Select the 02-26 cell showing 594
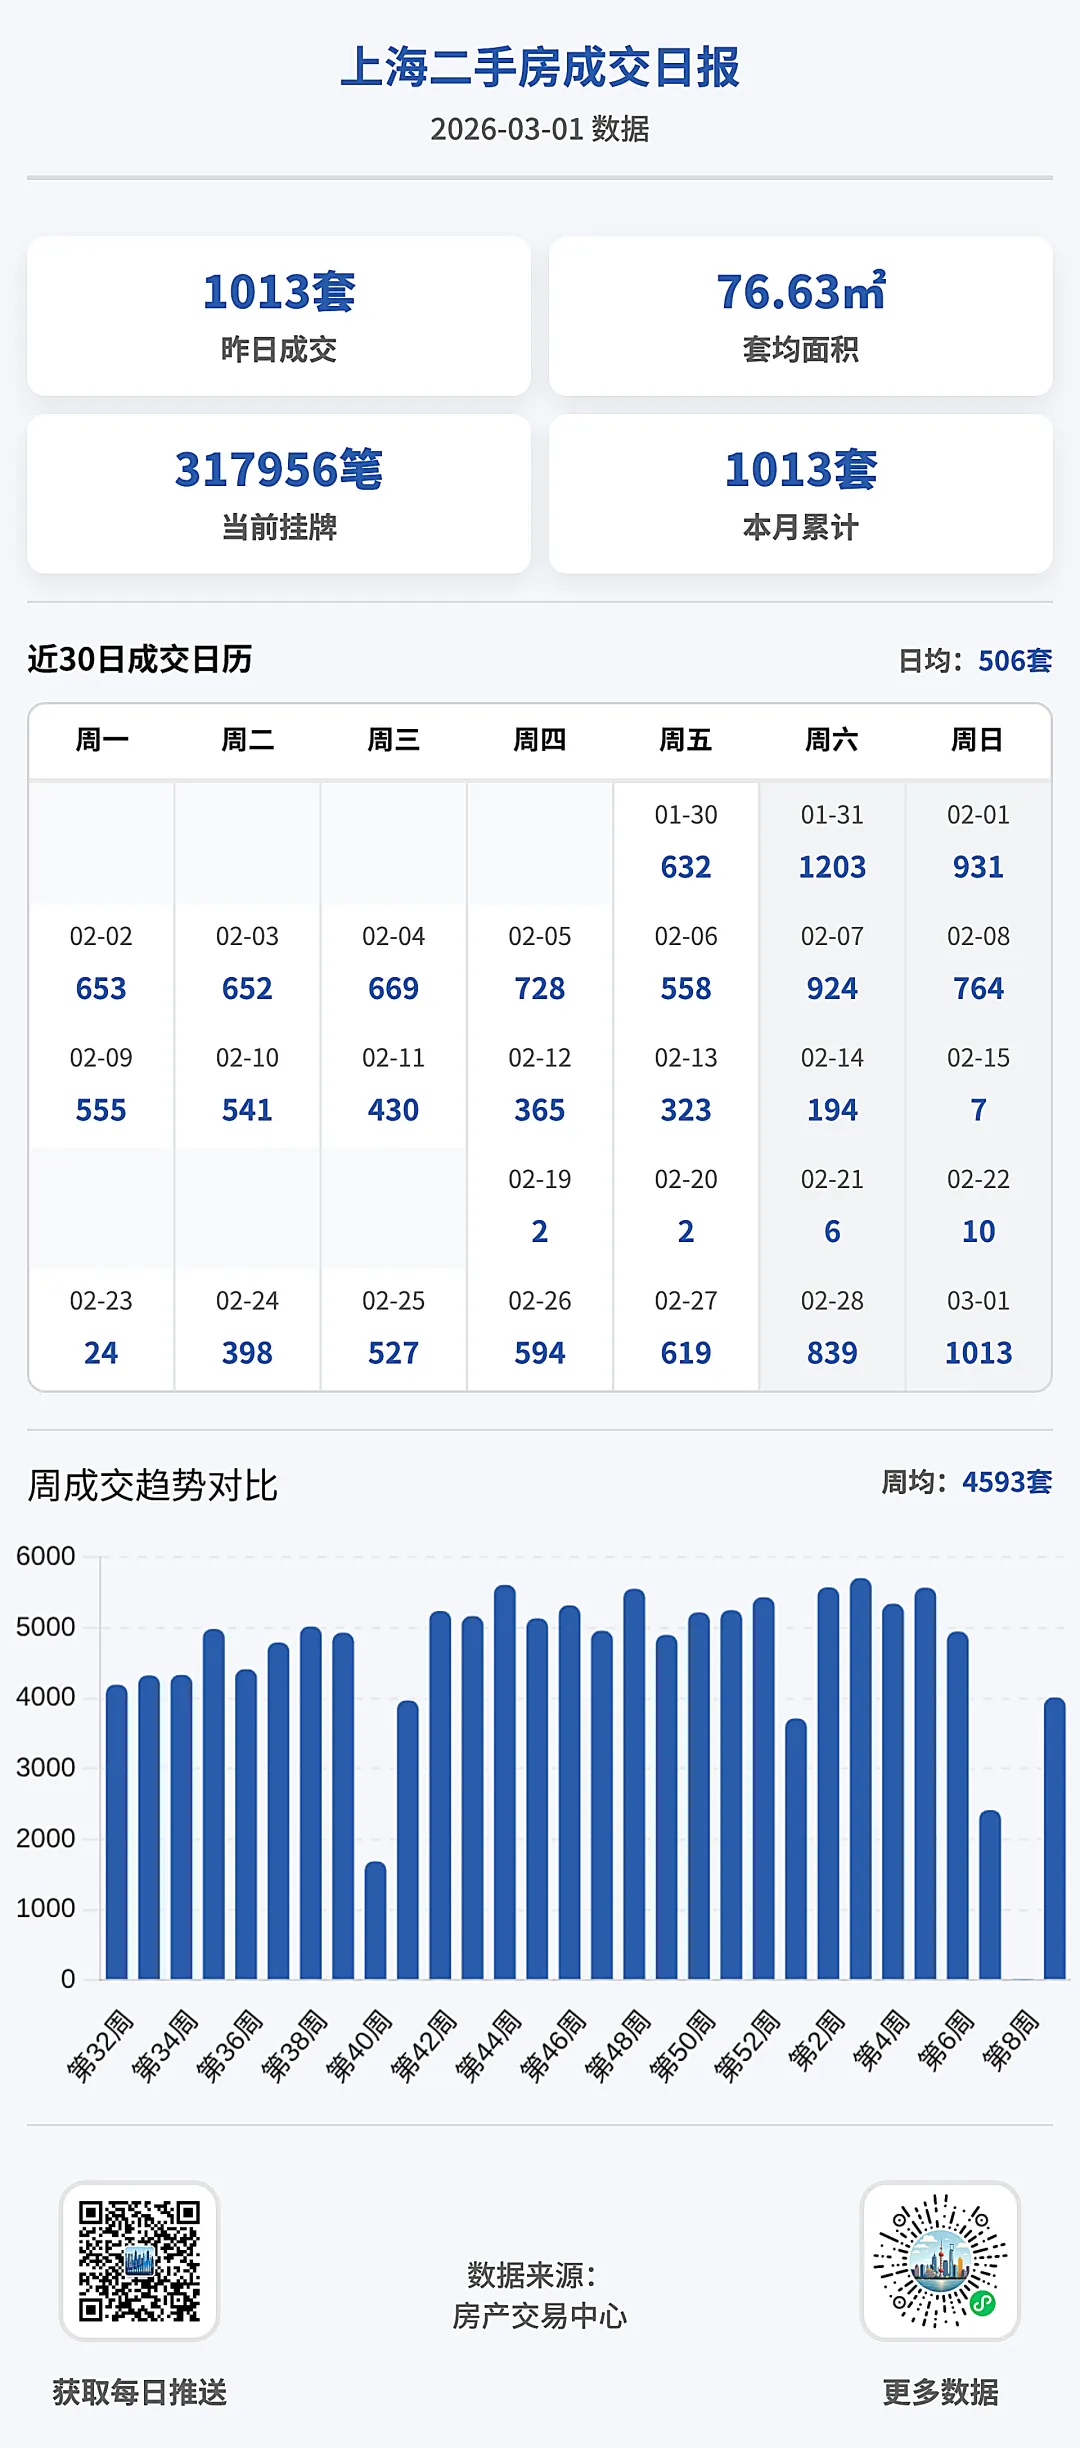The width and height of the screenshot is (1080, 2448). click(540, 1329)
